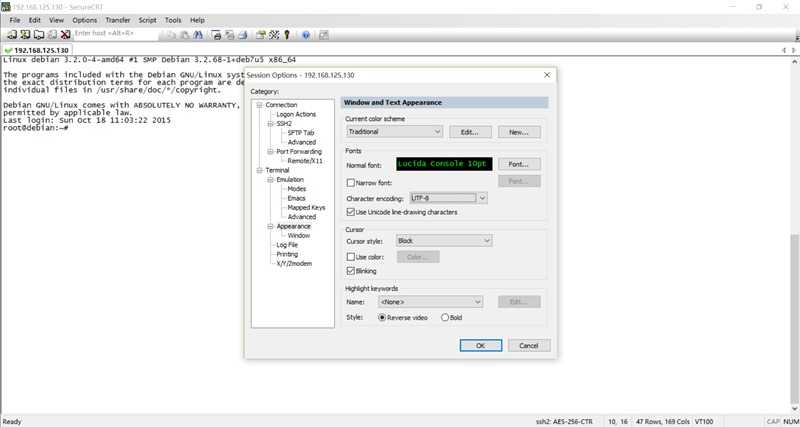Open Global Options from the toolbar icon

coord(274,35)
